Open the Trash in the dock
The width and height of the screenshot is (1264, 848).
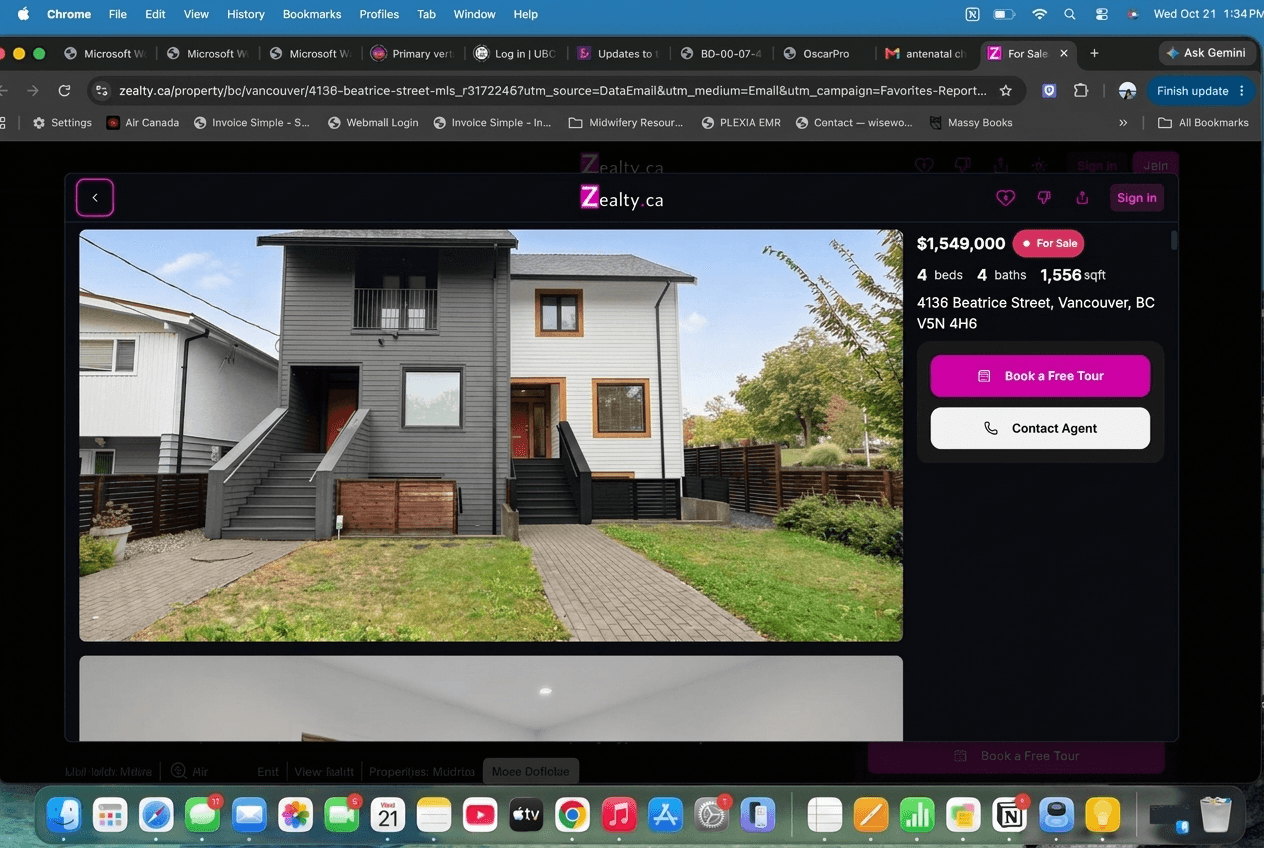(1215, 814)
